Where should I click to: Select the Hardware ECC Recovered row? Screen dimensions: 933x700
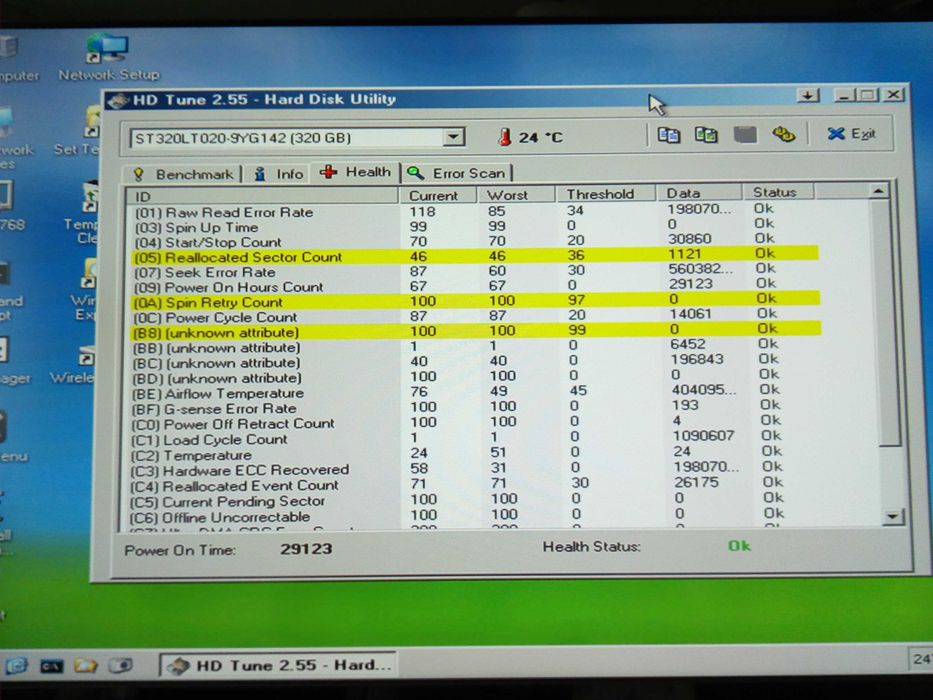475,470
